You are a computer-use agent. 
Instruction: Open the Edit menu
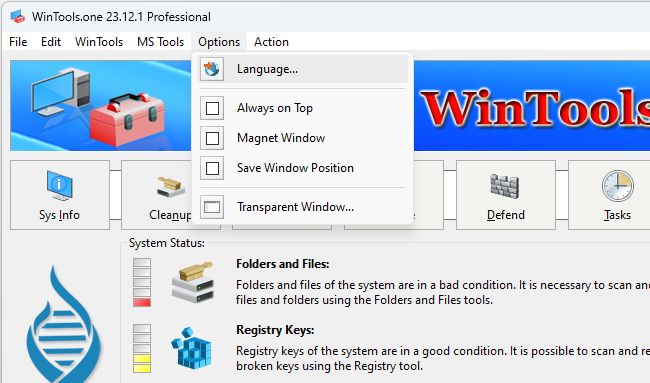point(51,42)
